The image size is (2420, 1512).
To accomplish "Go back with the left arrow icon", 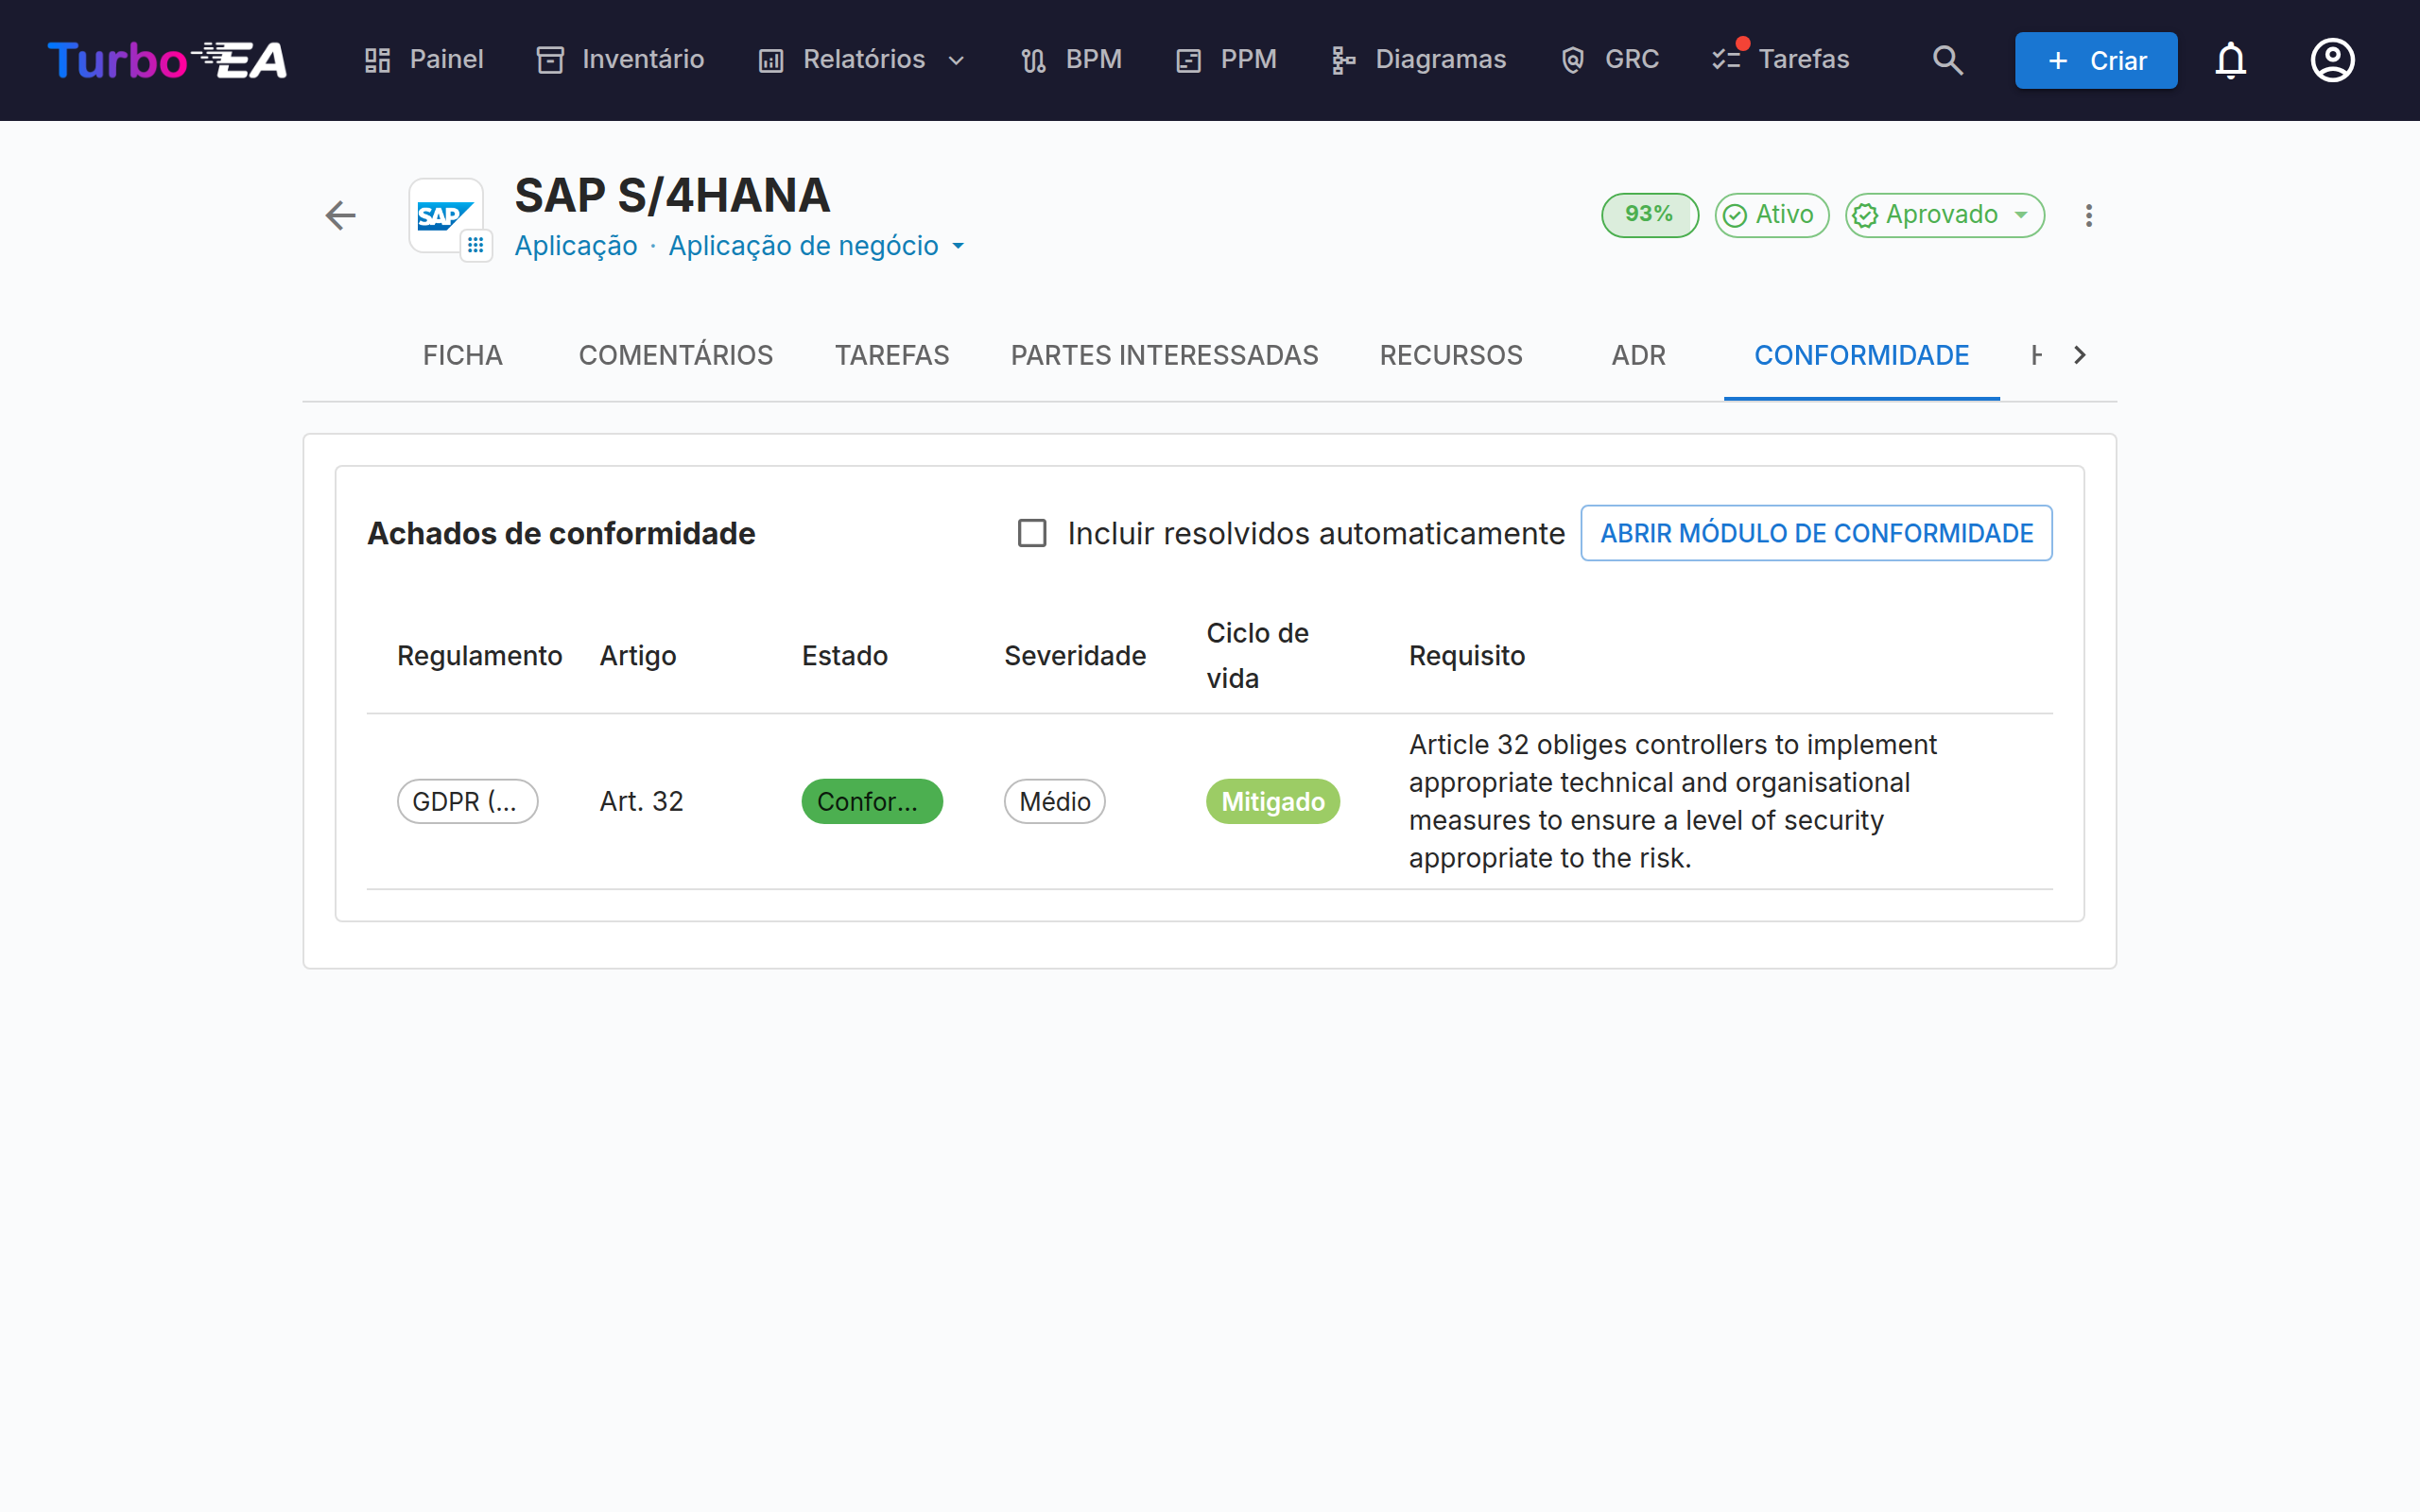I will [341, 215].
